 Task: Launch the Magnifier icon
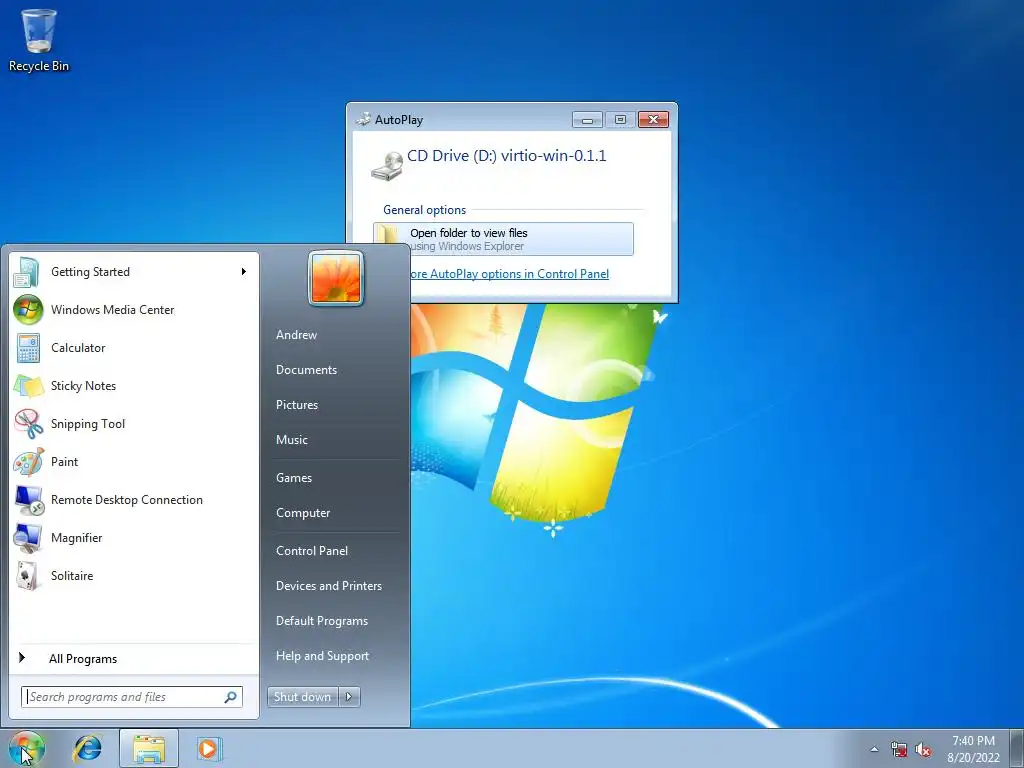point(27,537)
